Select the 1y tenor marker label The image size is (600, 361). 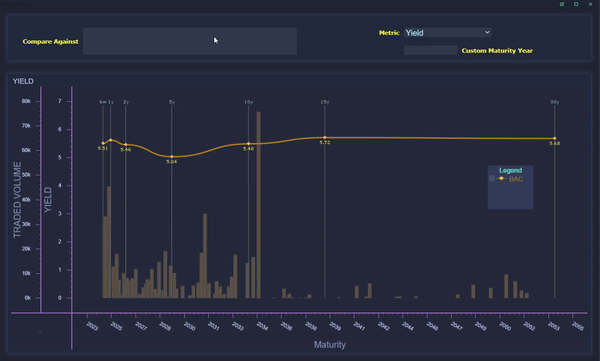[111, 102]
